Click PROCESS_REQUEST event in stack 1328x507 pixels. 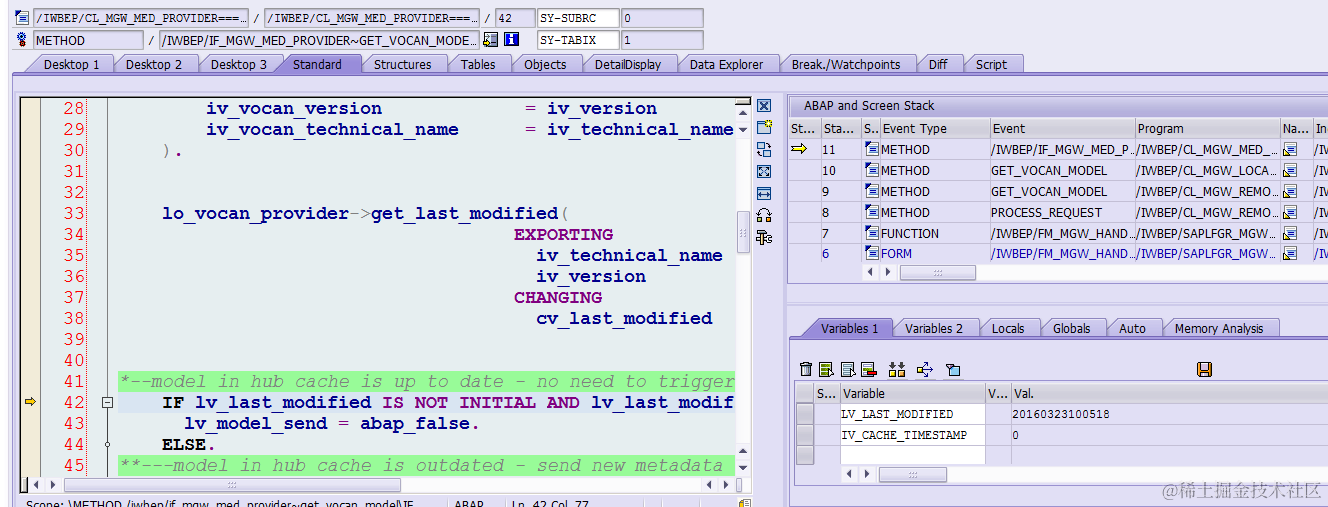coord(1046,212)
